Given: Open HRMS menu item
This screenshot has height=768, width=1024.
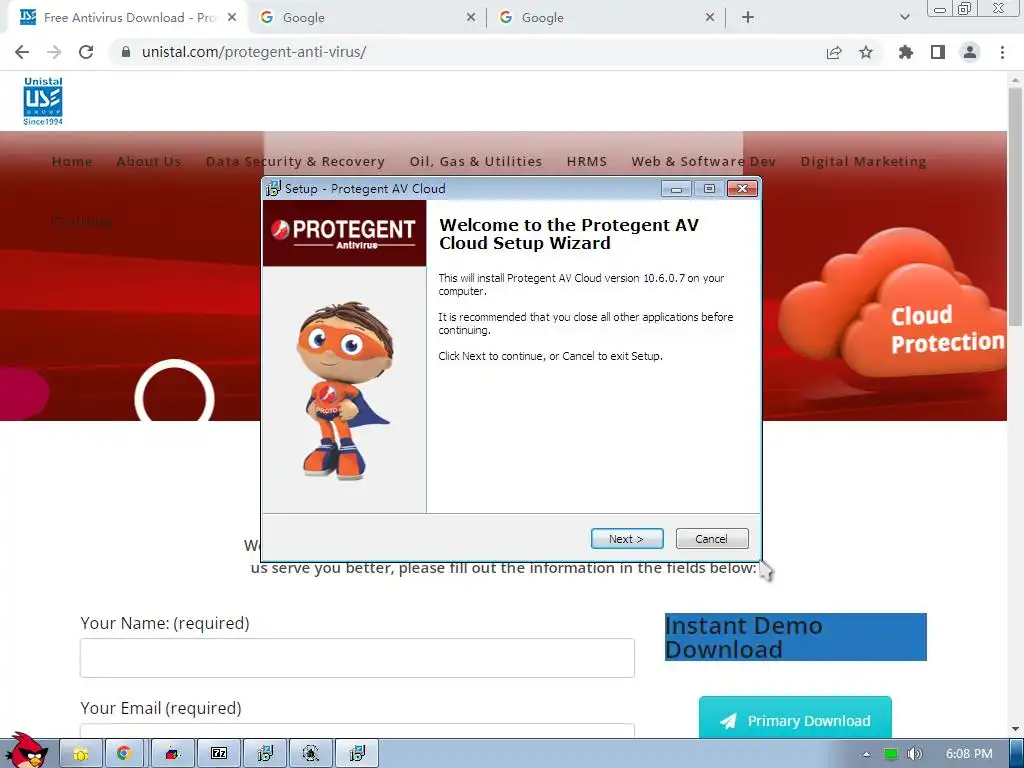Looking at the screenshot, I should [587, 161].
